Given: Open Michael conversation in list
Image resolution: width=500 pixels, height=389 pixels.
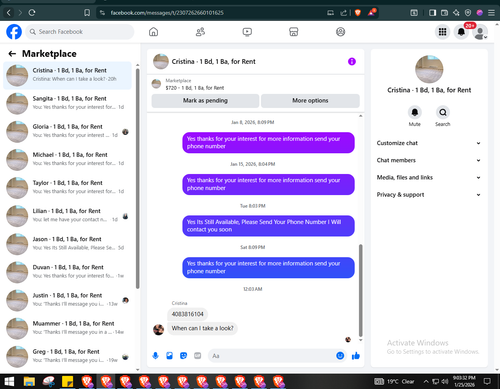Looking at the screenshot, I should (x=67, y=160).
